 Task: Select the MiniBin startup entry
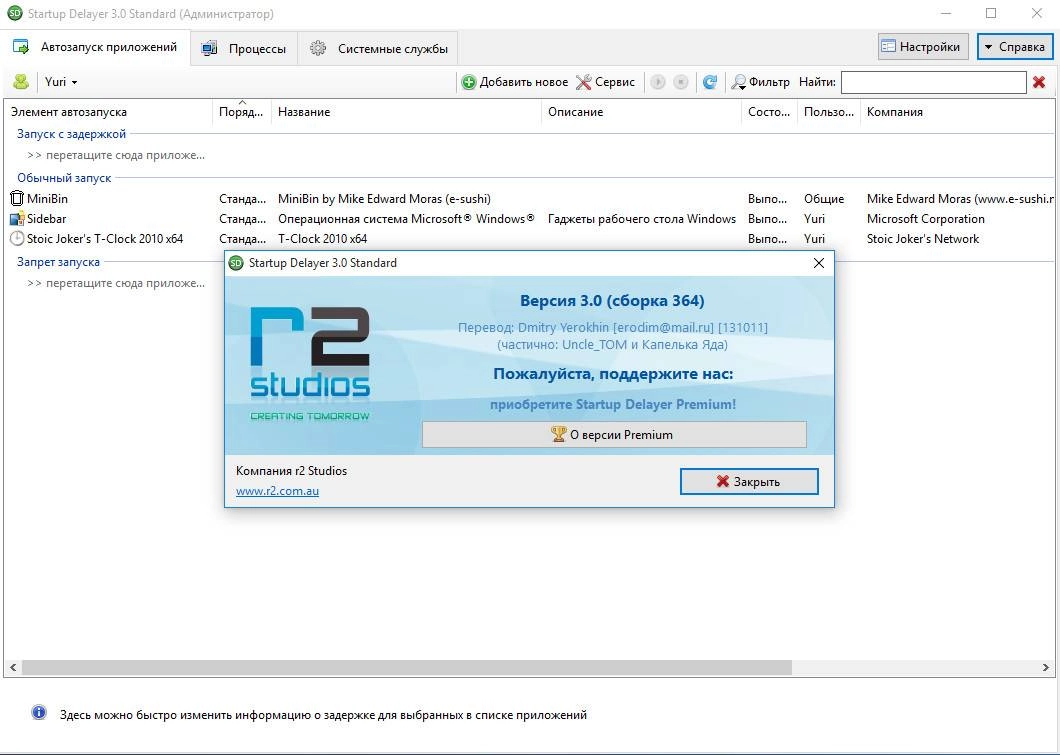click(47, 199)
